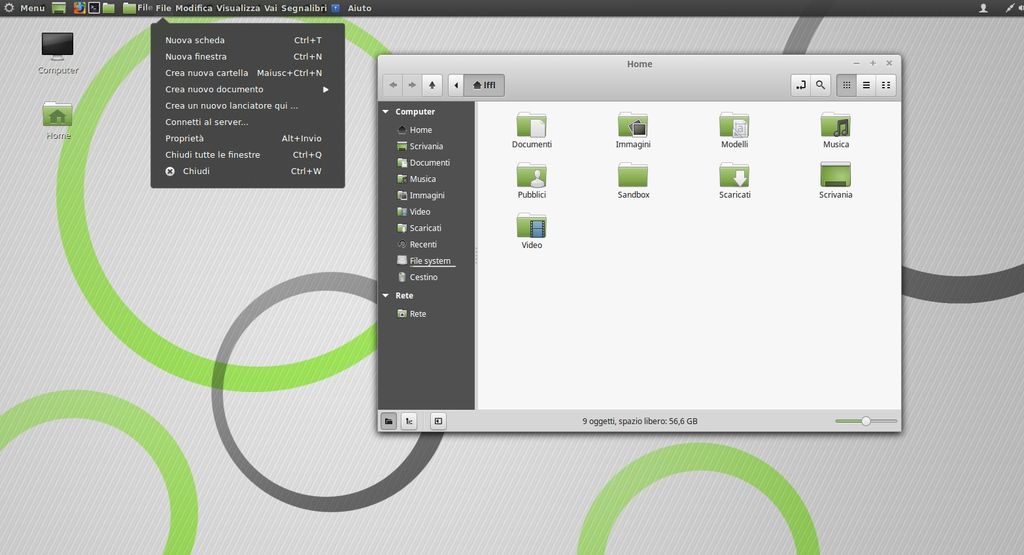Show tree view in the sidebar

pos(409,421)
